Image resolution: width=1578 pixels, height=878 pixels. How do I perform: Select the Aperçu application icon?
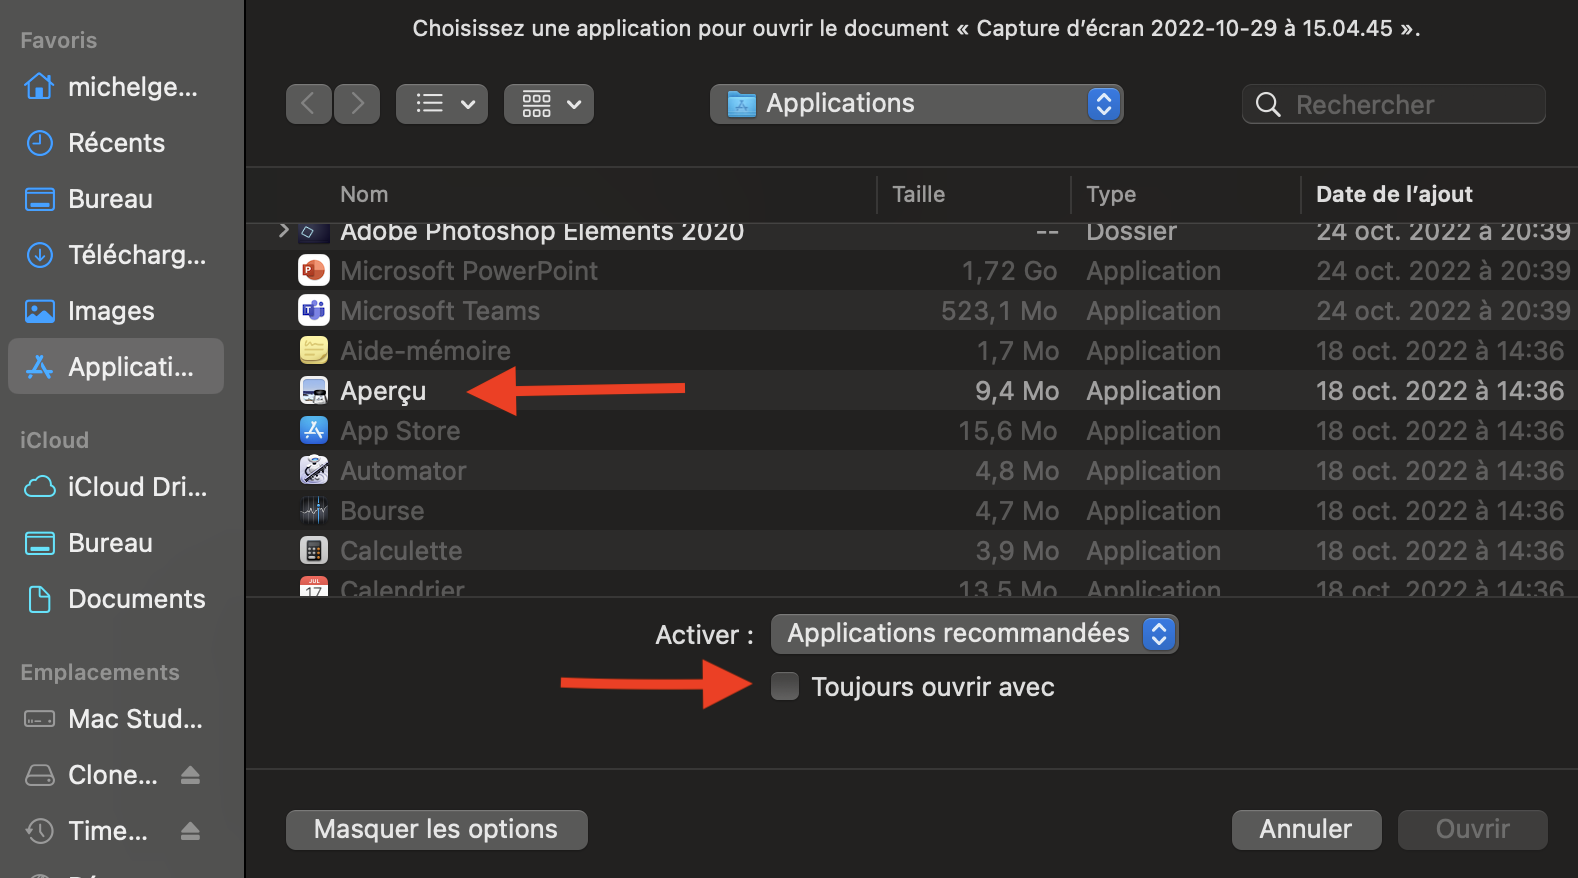coord(314,391)
